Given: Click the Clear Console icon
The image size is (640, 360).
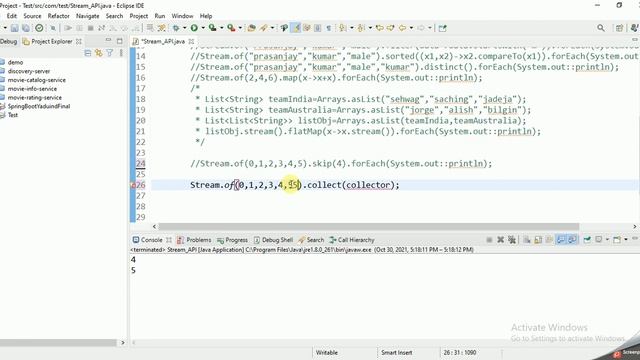Looking at the screenshot, I should 527,240.
